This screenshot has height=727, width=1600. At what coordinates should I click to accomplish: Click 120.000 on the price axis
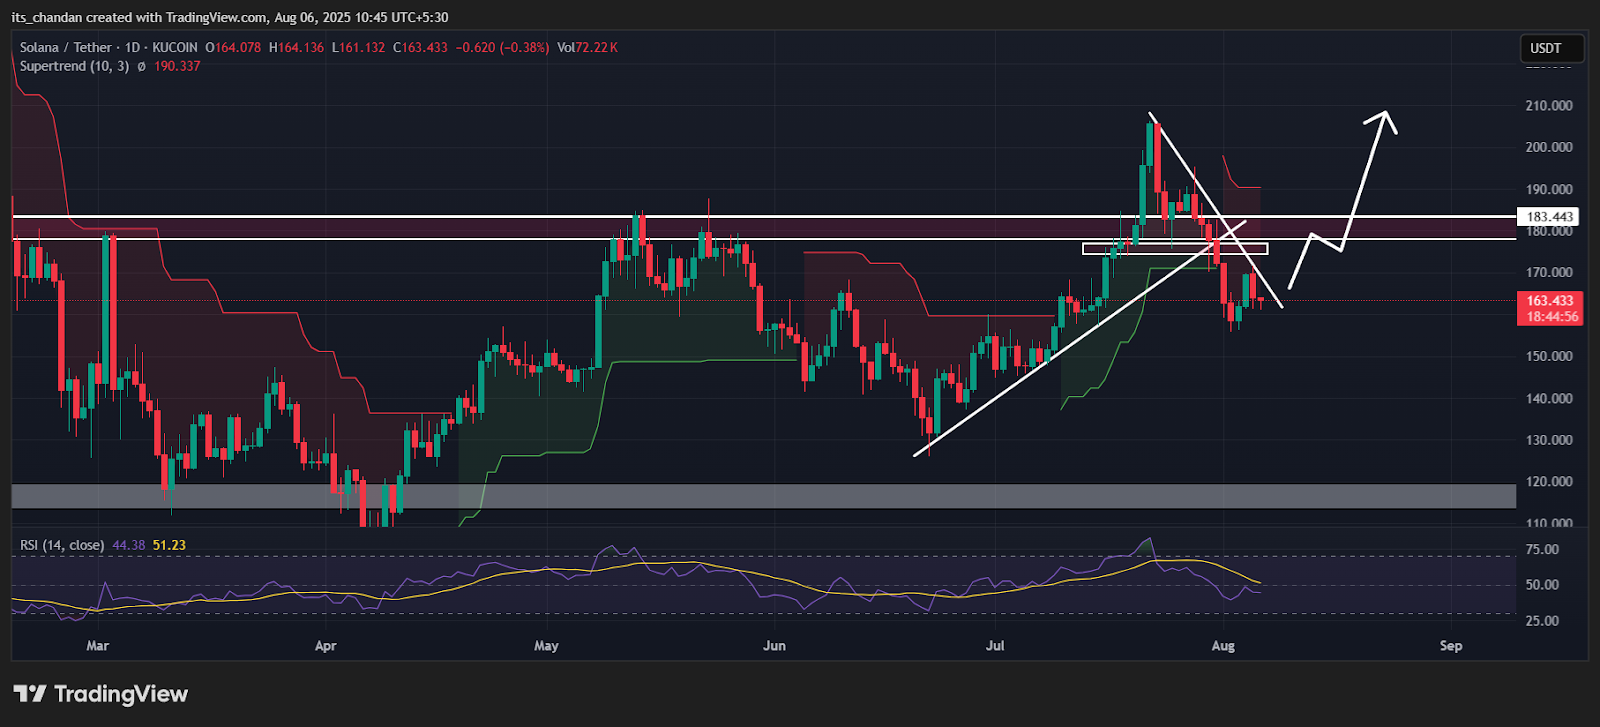pos(1549,481)
